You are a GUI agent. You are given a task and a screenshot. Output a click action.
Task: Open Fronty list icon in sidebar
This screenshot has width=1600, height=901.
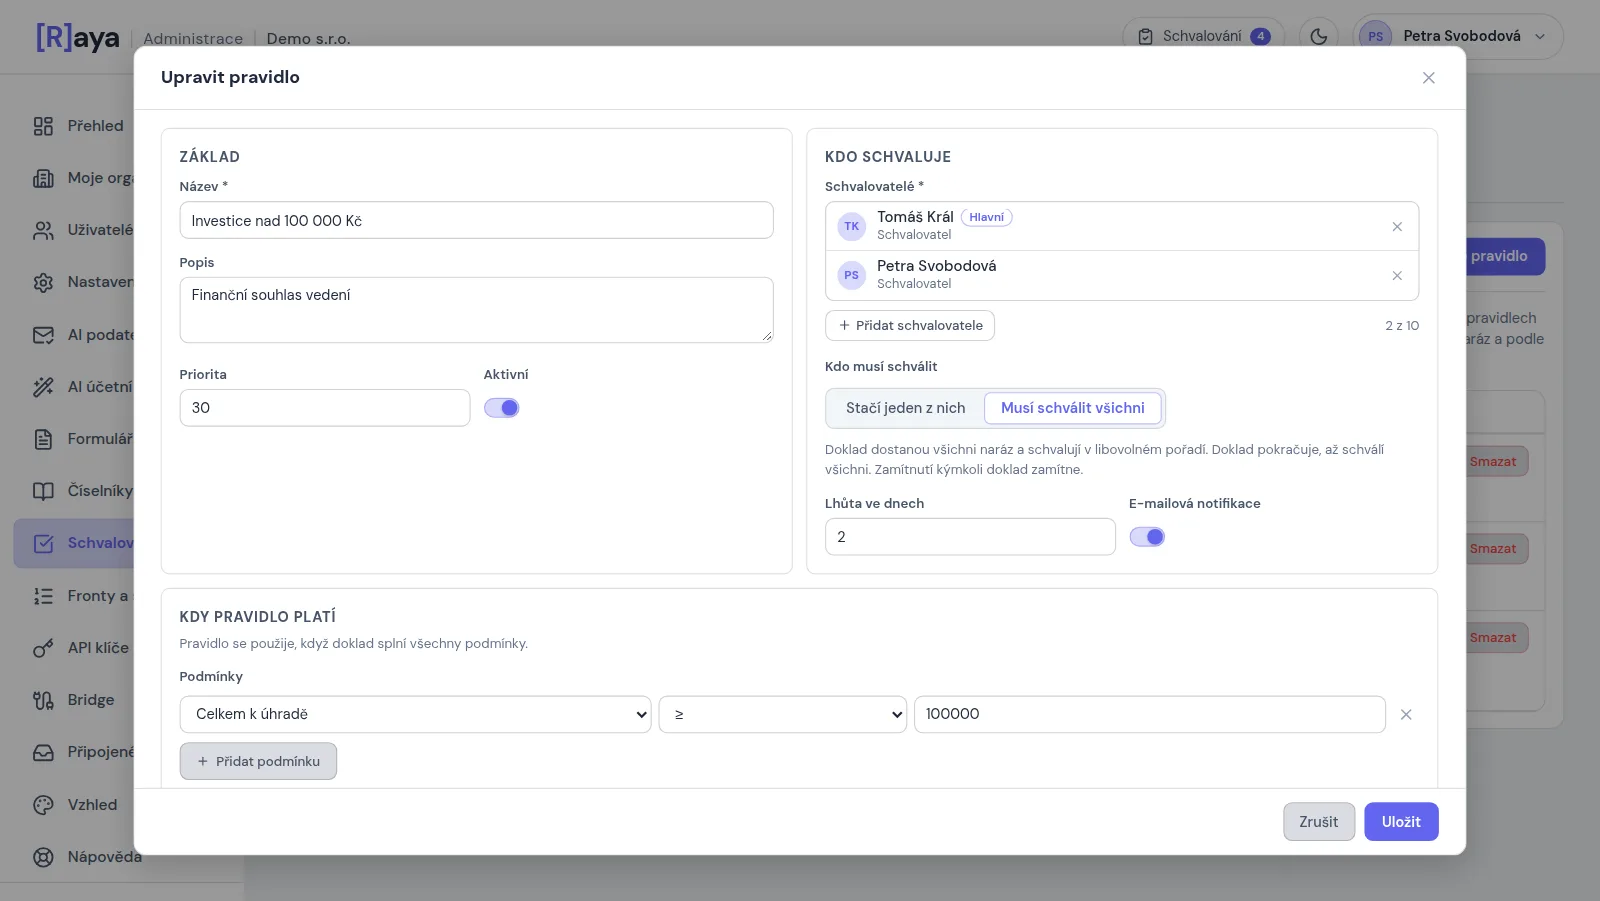coord(43,596)
